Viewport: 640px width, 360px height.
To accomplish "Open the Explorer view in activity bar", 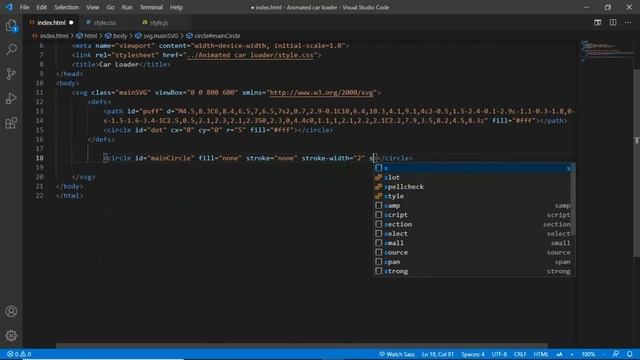I will [x=11, y=26].
